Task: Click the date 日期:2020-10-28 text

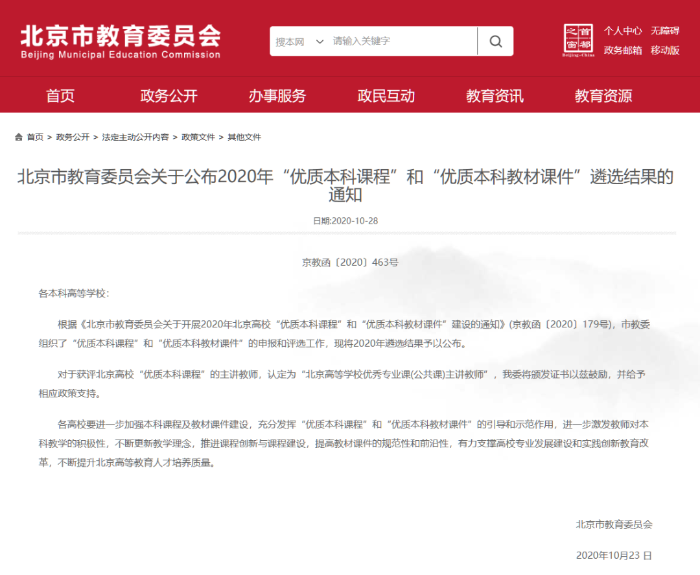Action: click(346, 221)
